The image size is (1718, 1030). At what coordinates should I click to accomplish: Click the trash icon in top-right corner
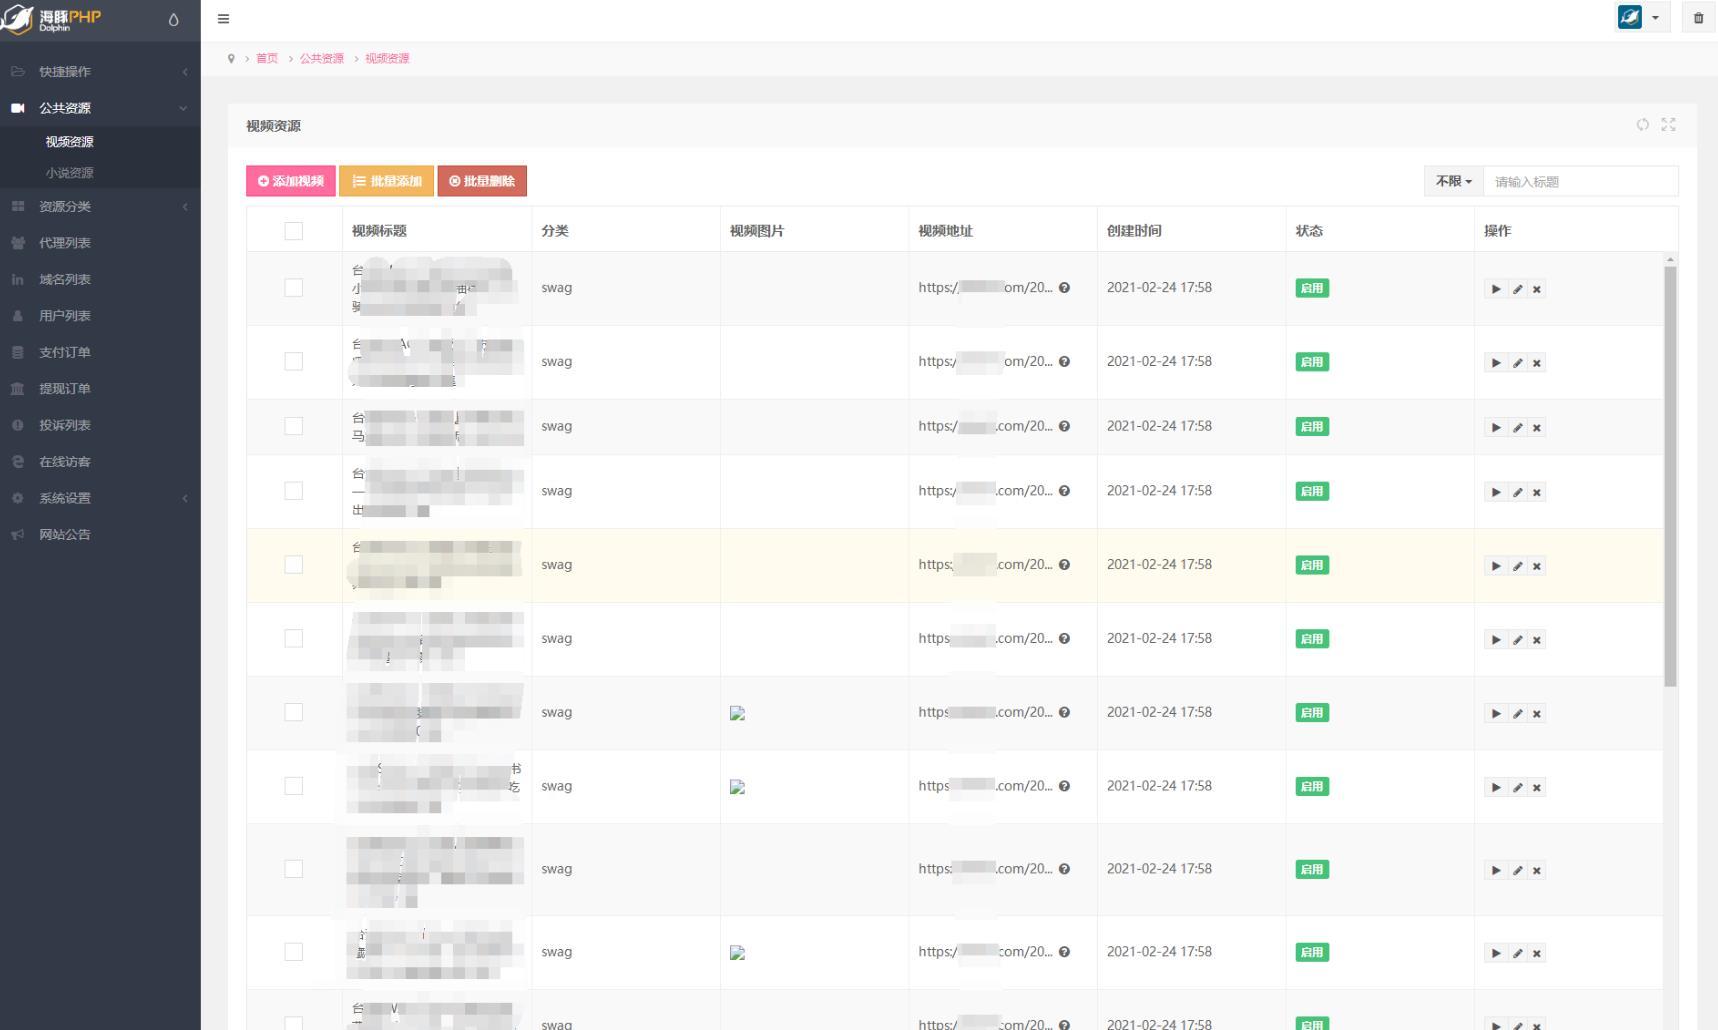[x=1698, y=18]
